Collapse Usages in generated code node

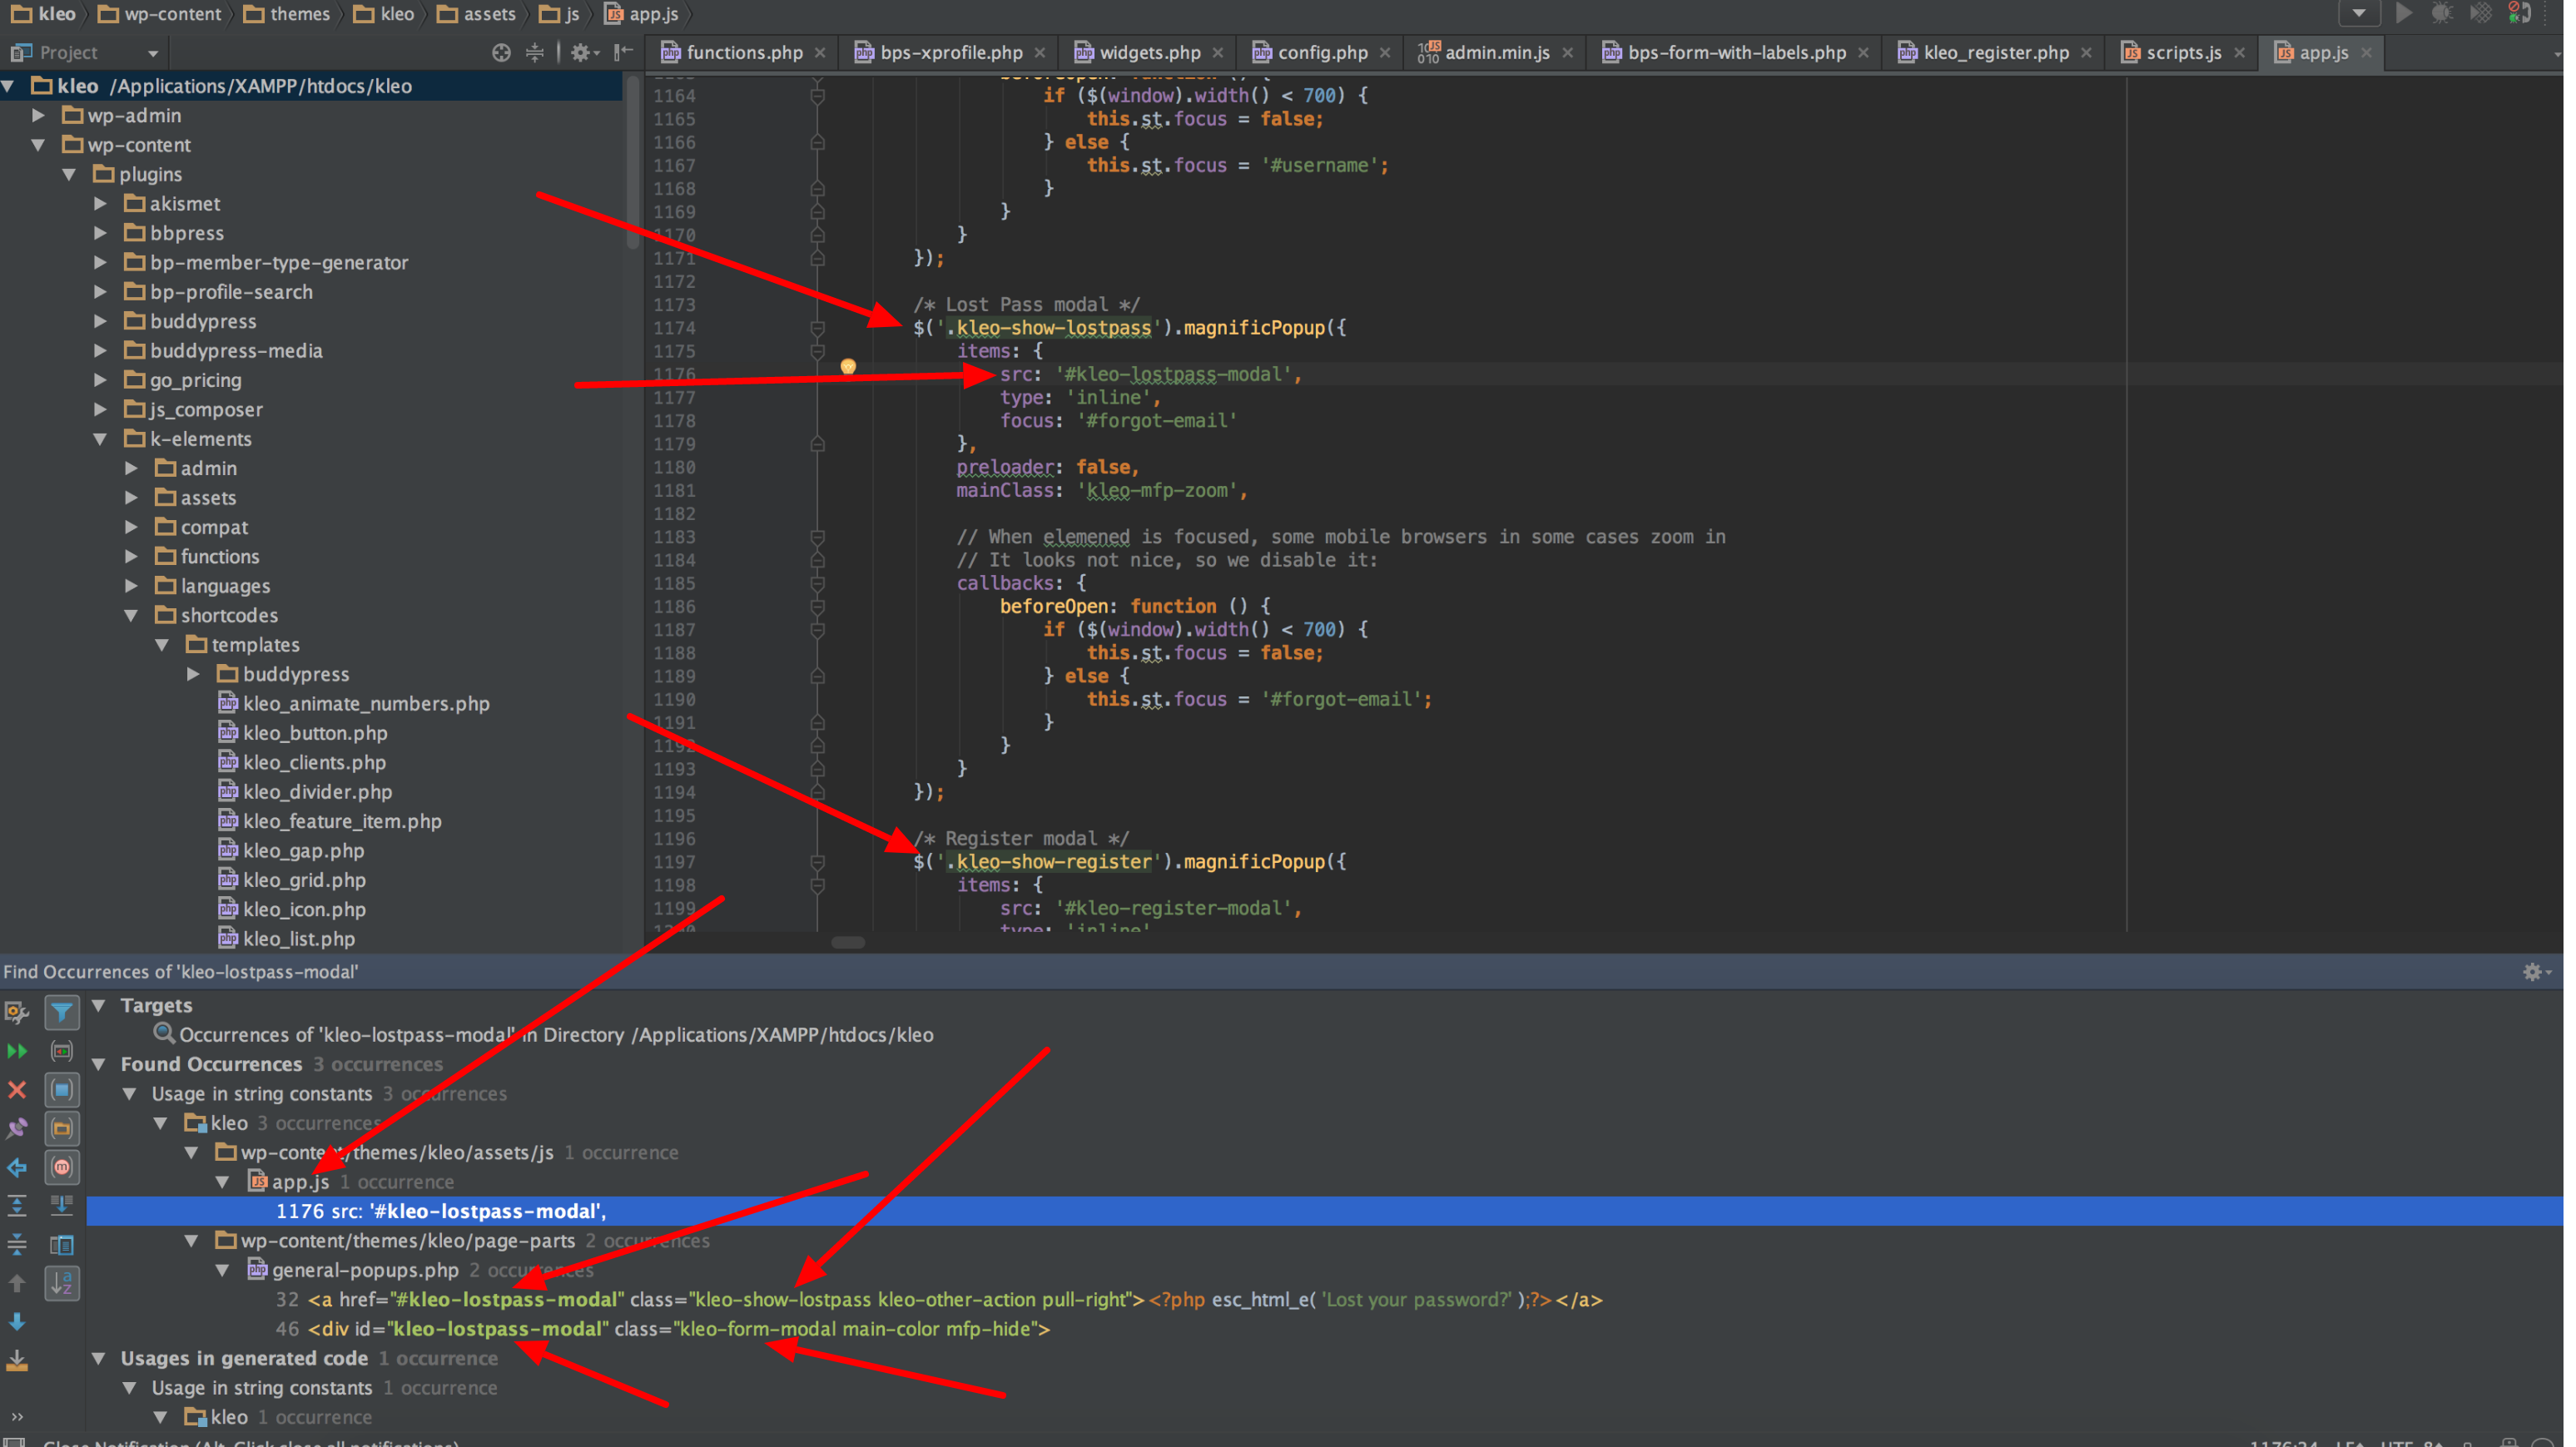(99, 1358)
